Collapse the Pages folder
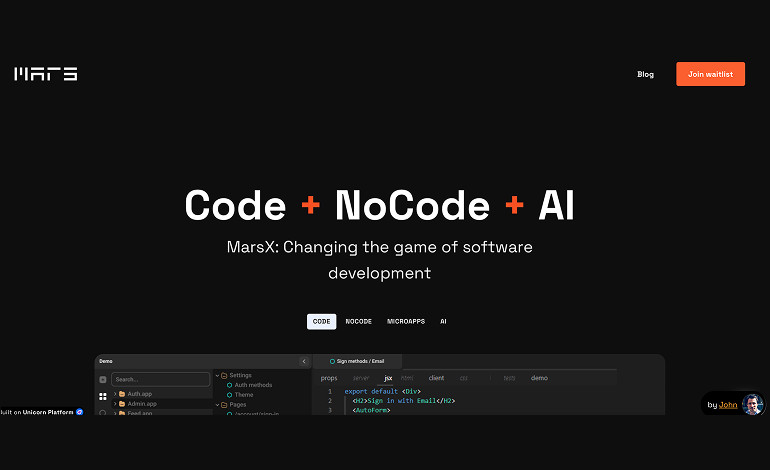 pyautogui.click(x=217, y=405)
